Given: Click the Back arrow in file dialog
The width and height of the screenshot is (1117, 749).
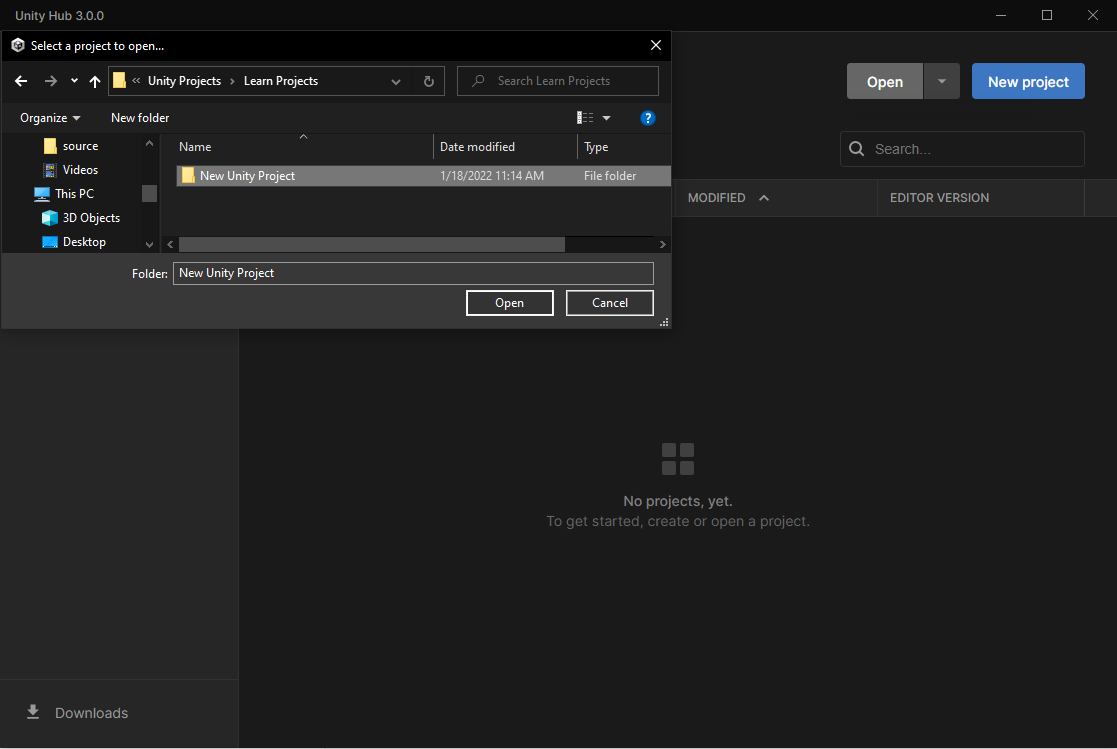Looking at the screenshot, I should click(21, 81).
